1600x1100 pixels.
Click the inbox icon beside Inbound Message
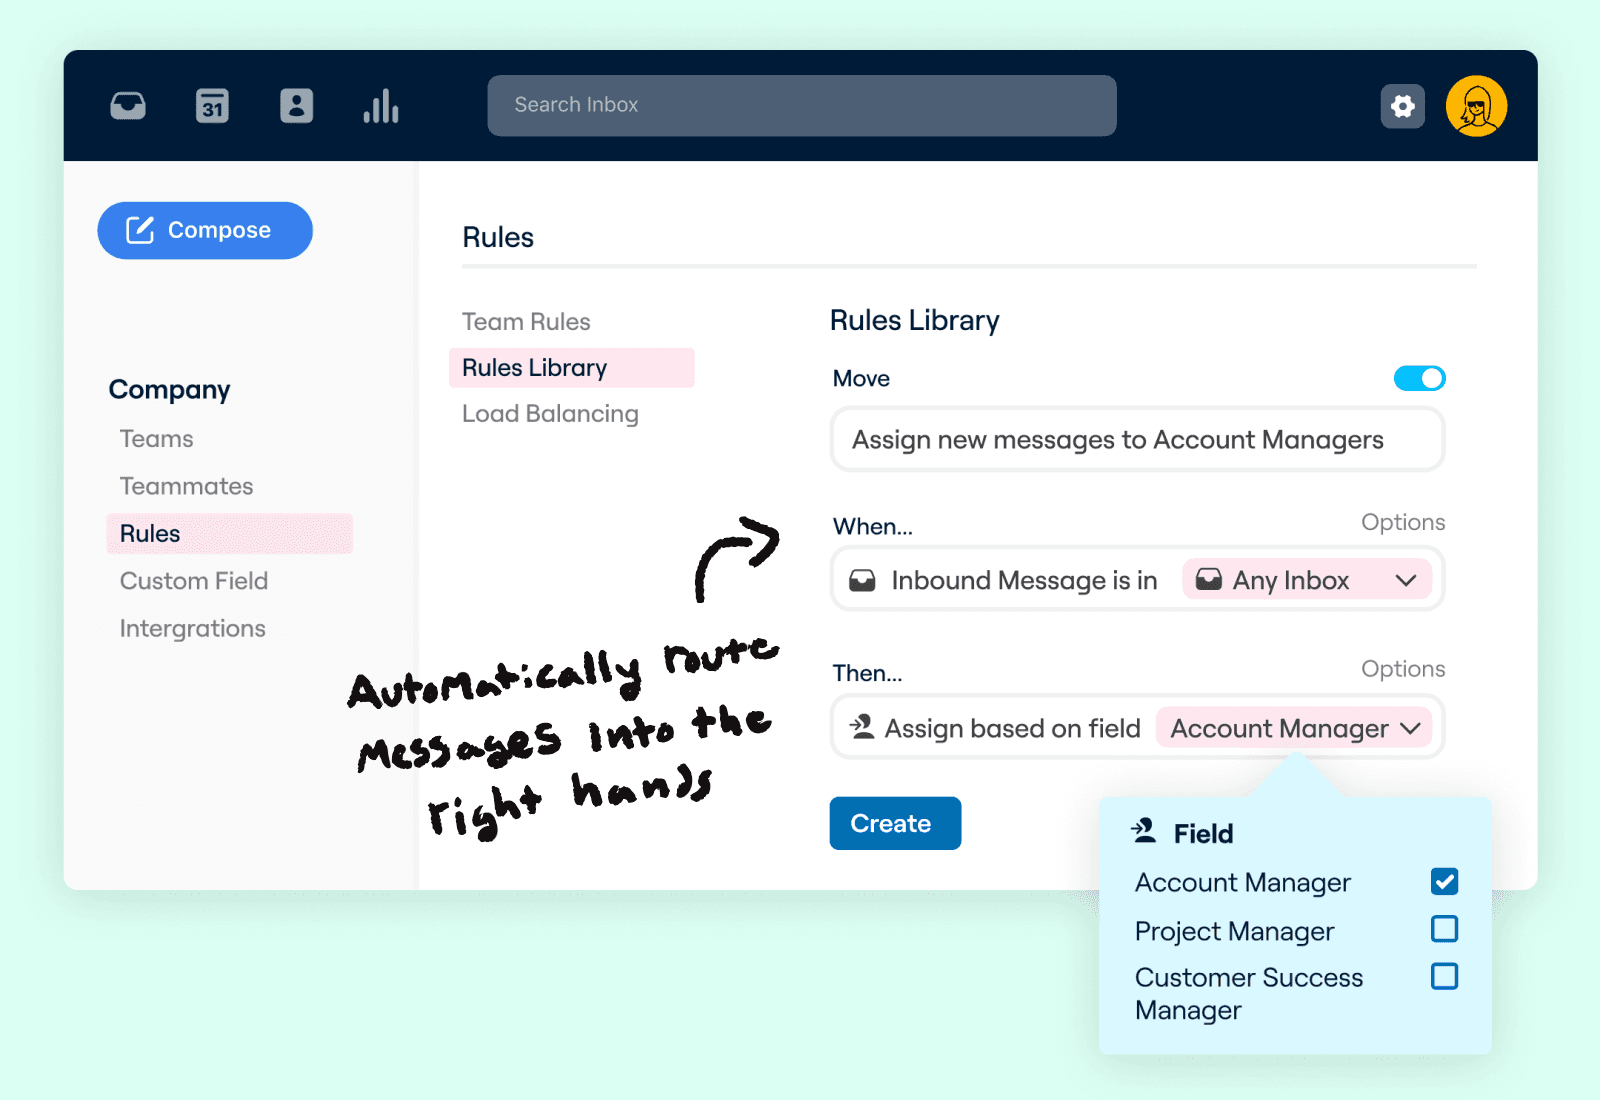(862, 580)
